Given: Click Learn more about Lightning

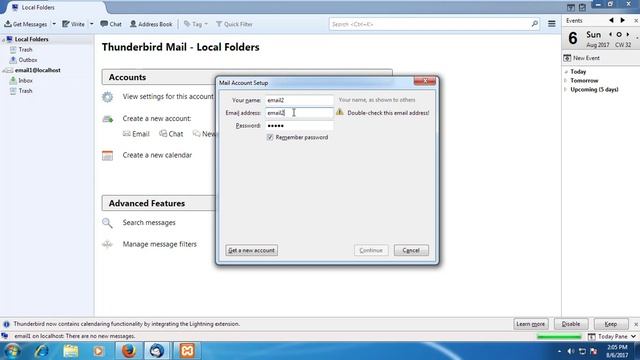Looking at the screenshot, I should (x=530, y=324).
